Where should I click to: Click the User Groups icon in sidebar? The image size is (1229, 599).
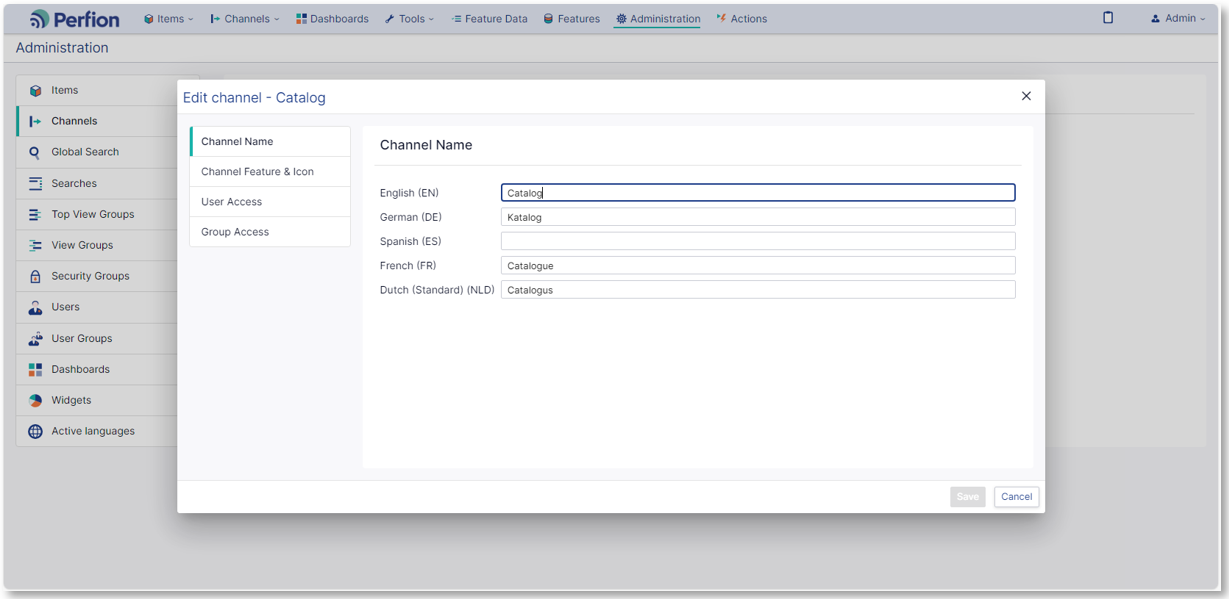(36, 339)
